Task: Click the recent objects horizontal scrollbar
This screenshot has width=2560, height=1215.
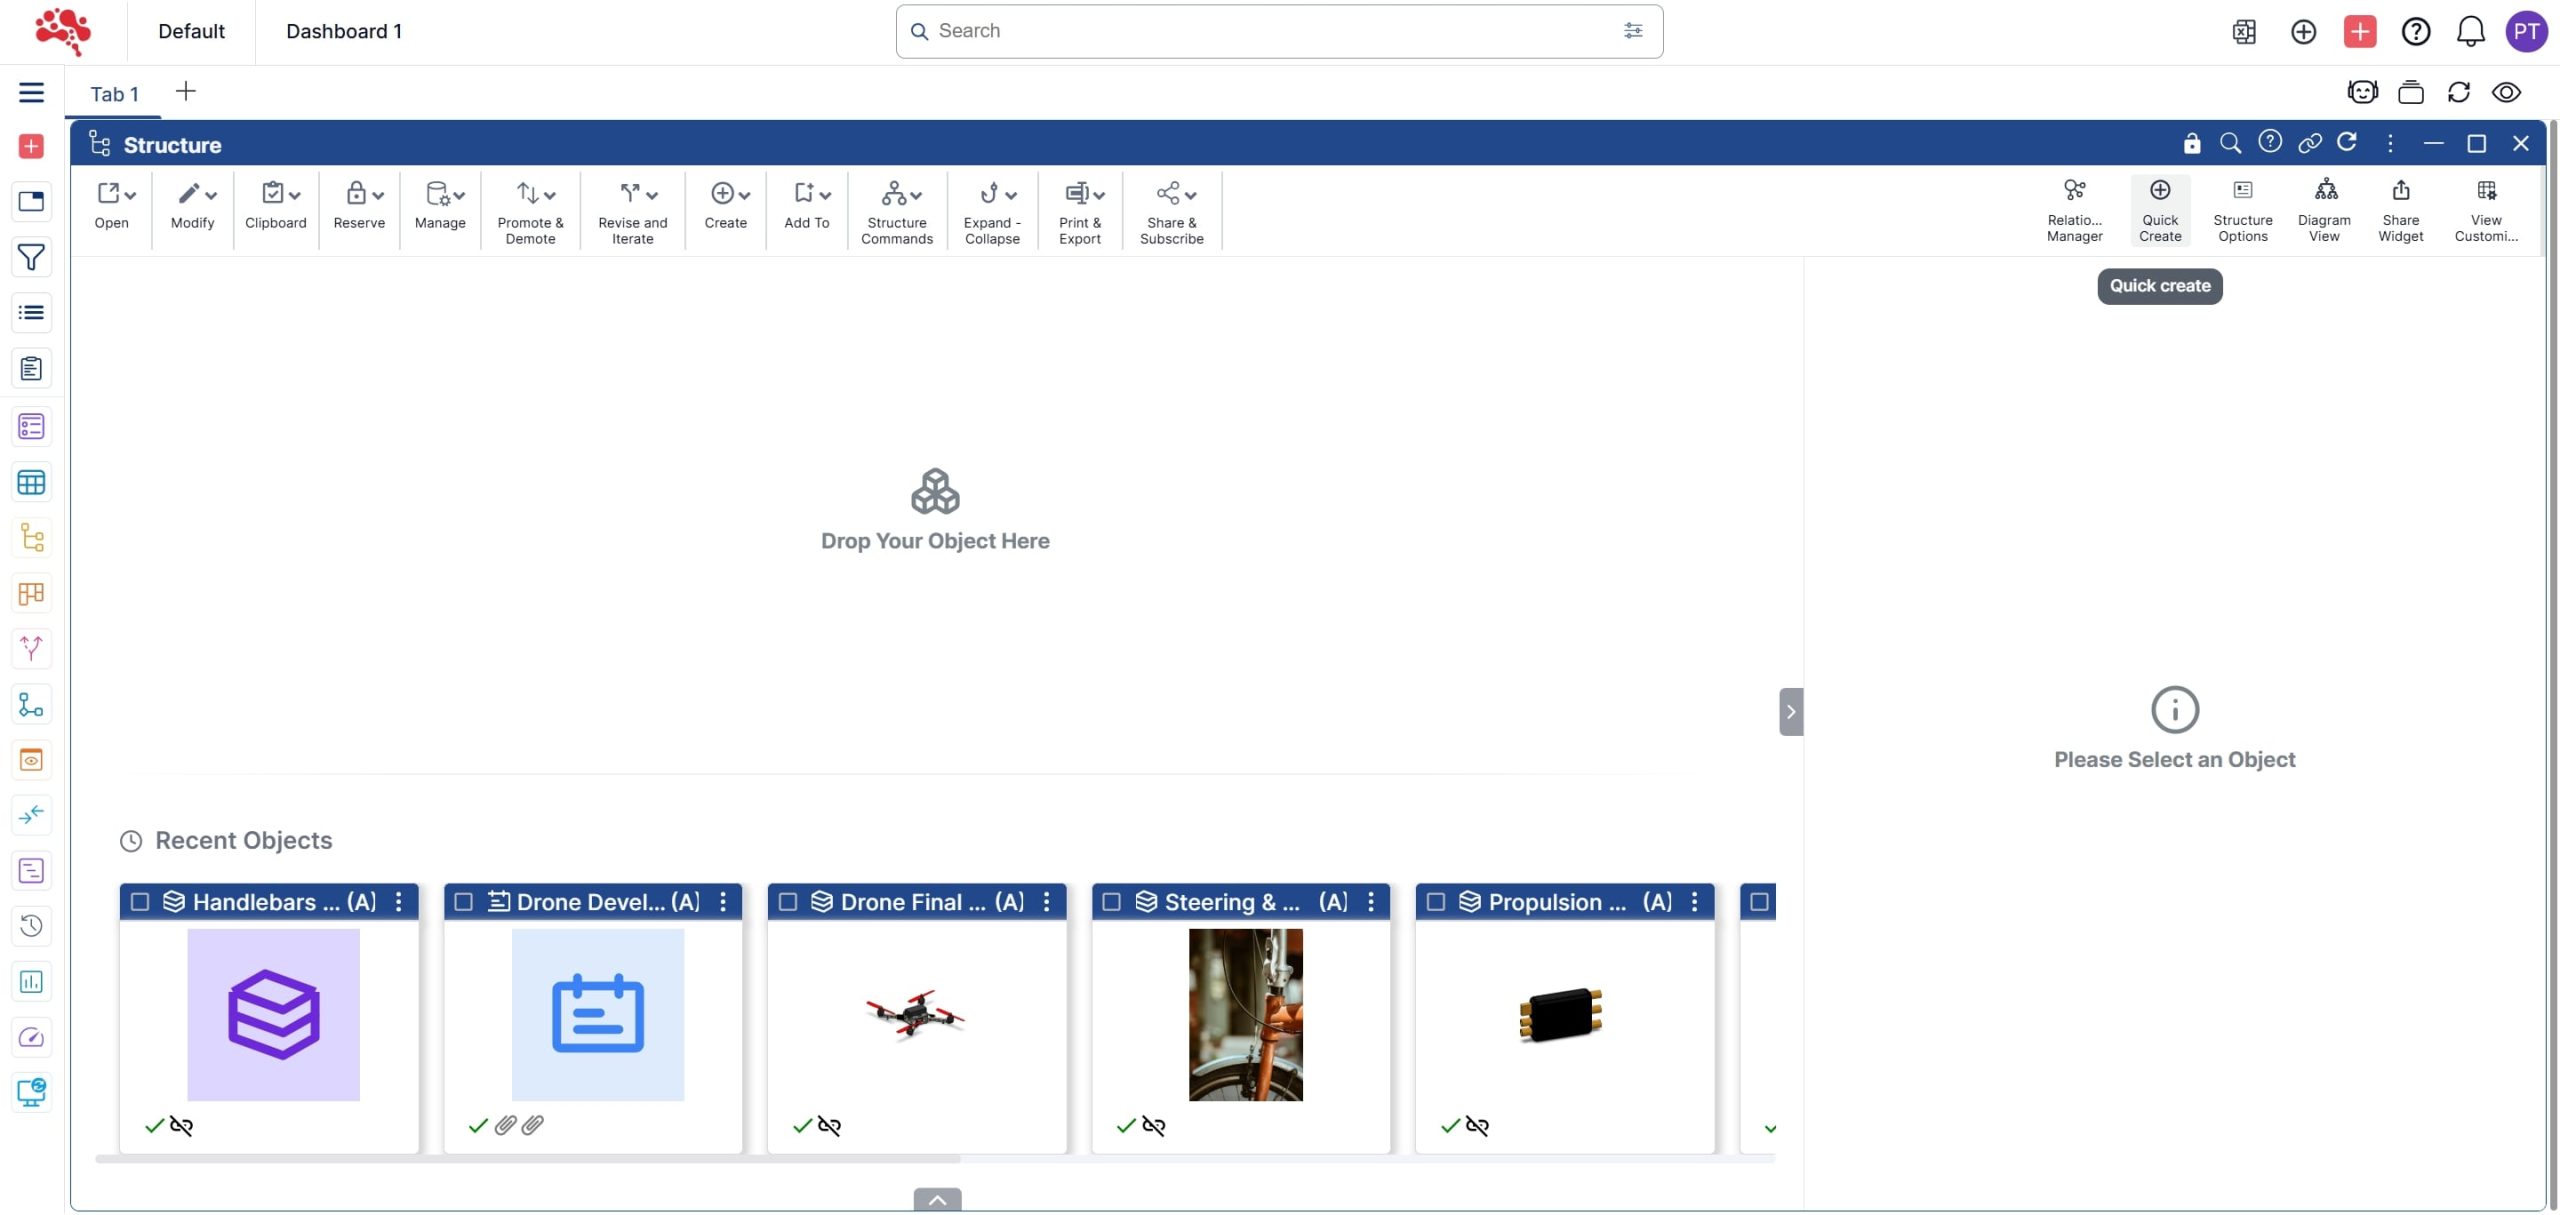Action: coord(528,1160)
